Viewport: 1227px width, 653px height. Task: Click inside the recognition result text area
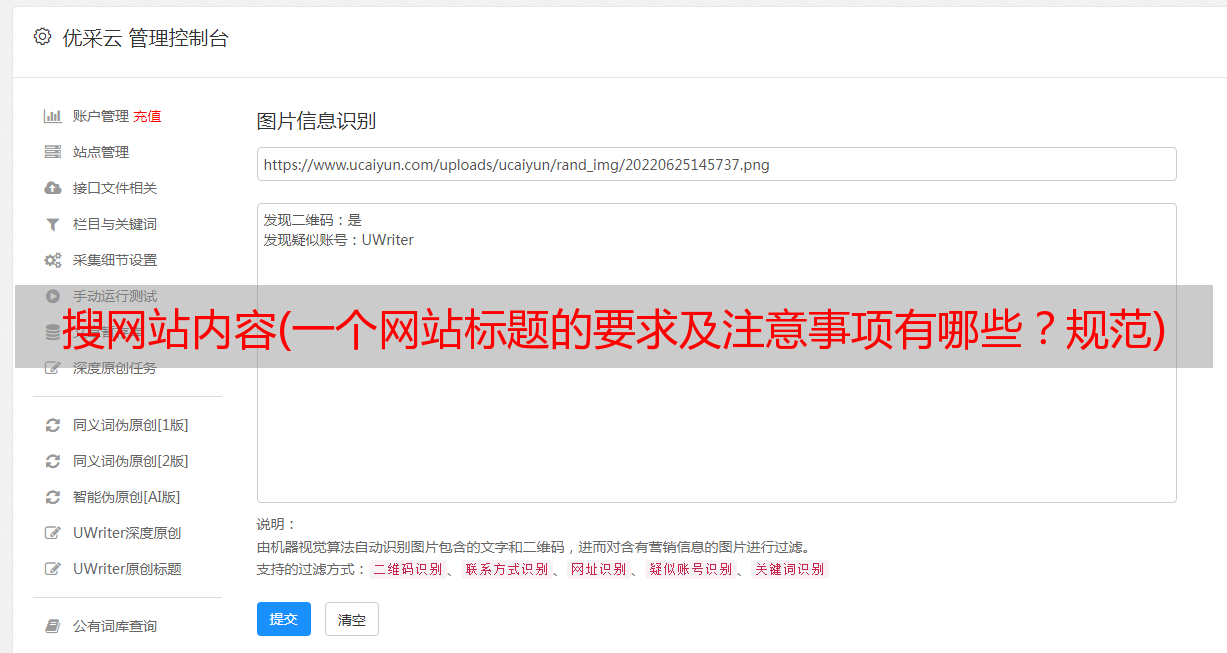click(716, 353)
